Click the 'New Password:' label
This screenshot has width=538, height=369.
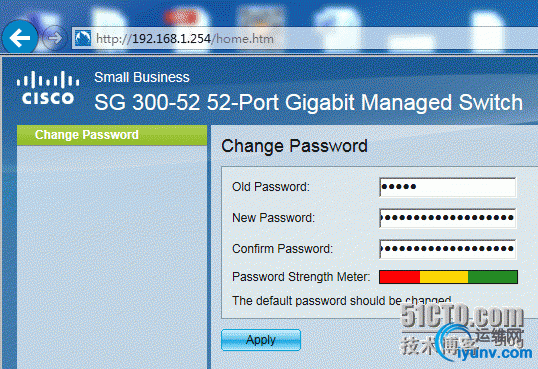point(273,218)
